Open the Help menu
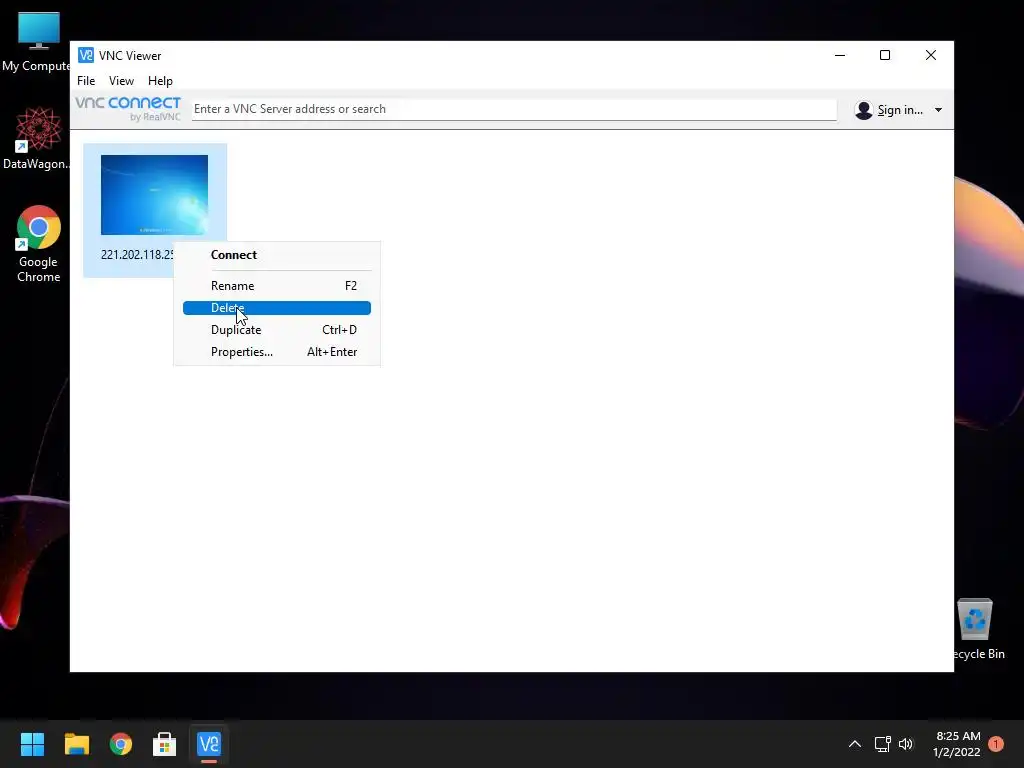The height and width of the screenshot is (768, 1024). tap(160, 81)
